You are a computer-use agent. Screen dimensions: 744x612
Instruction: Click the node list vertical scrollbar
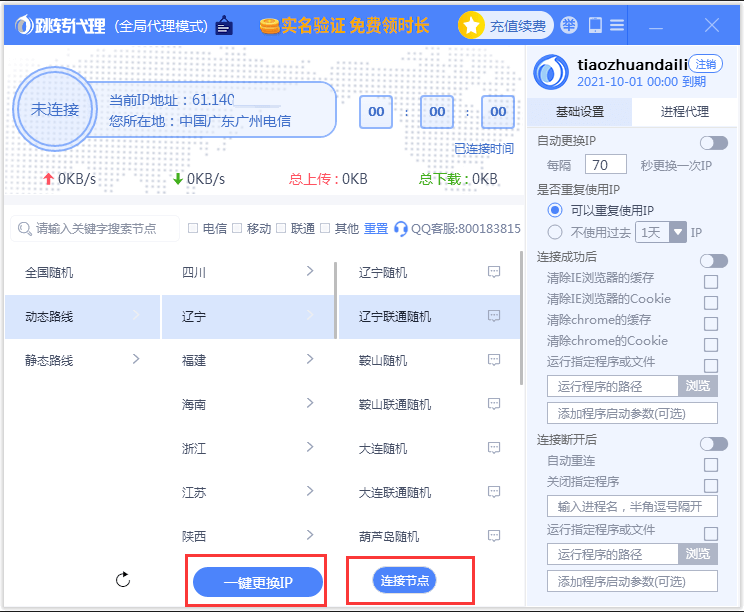pos(521,320)
